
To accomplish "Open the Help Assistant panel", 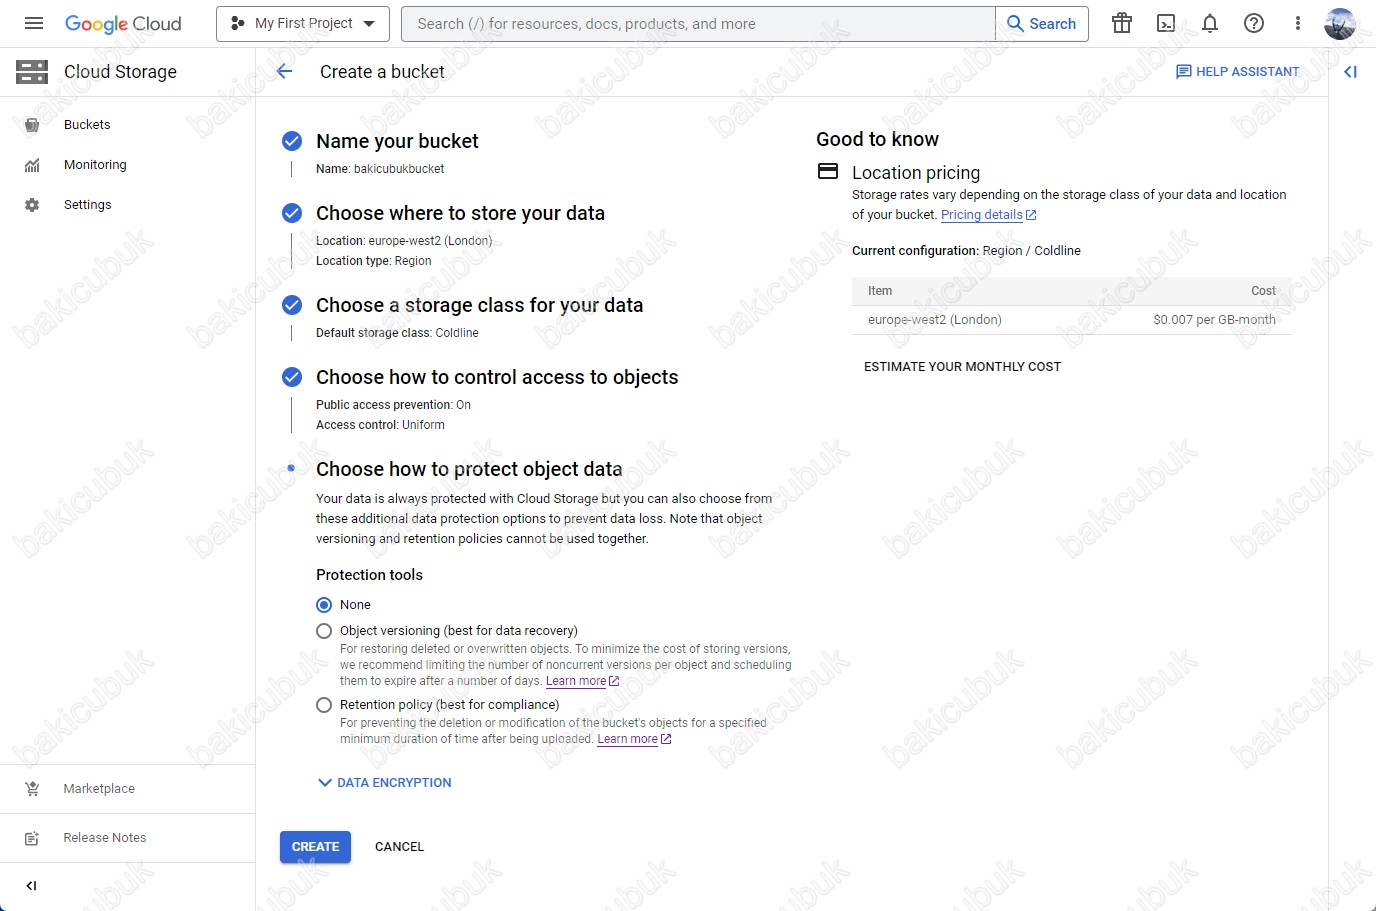I will [x=1238, y=72].
